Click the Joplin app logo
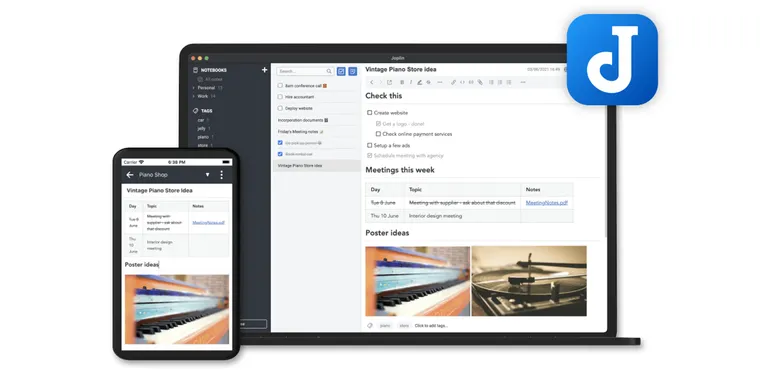760x380 pixels. click(612, 59)
